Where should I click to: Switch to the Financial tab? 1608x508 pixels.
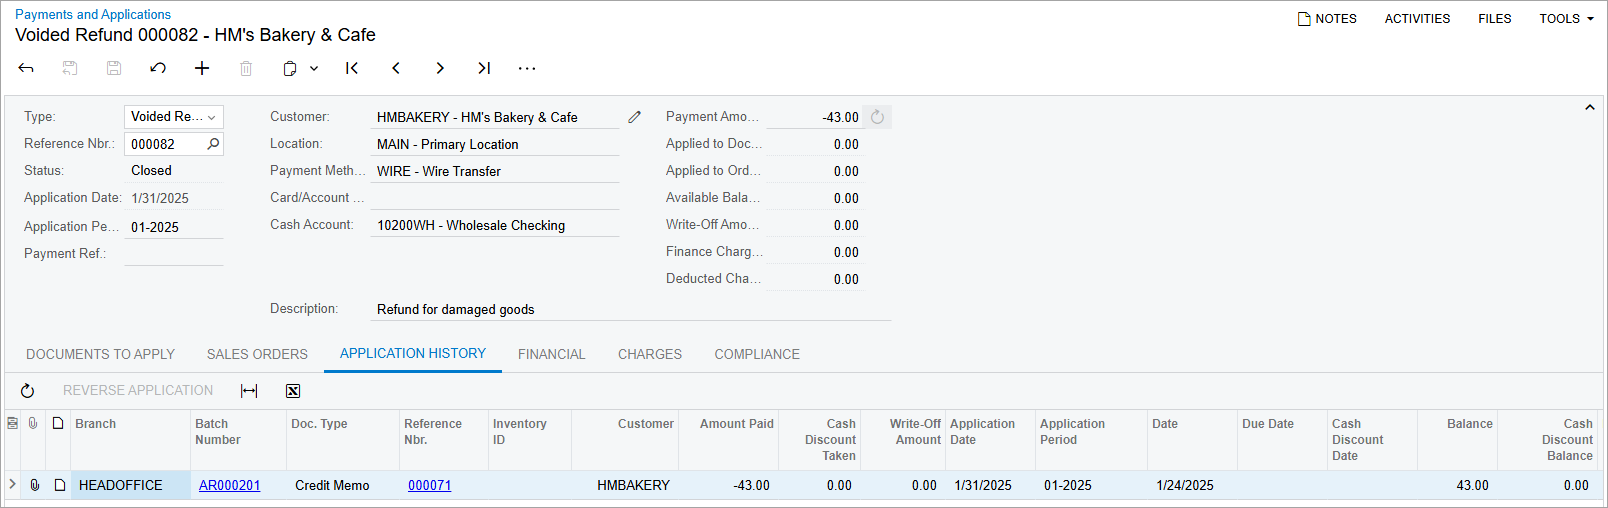point(551,354)
